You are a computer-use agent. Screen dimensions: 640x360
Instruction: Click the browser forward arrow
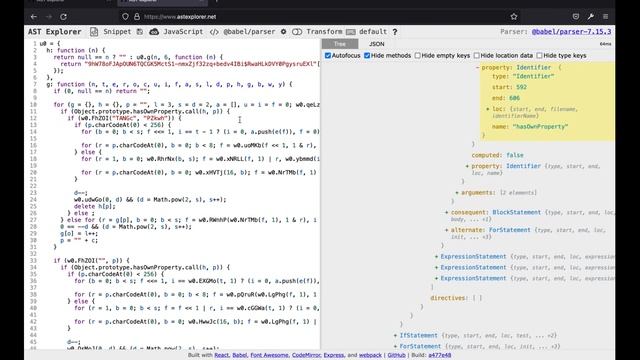(x=49, y=17)
